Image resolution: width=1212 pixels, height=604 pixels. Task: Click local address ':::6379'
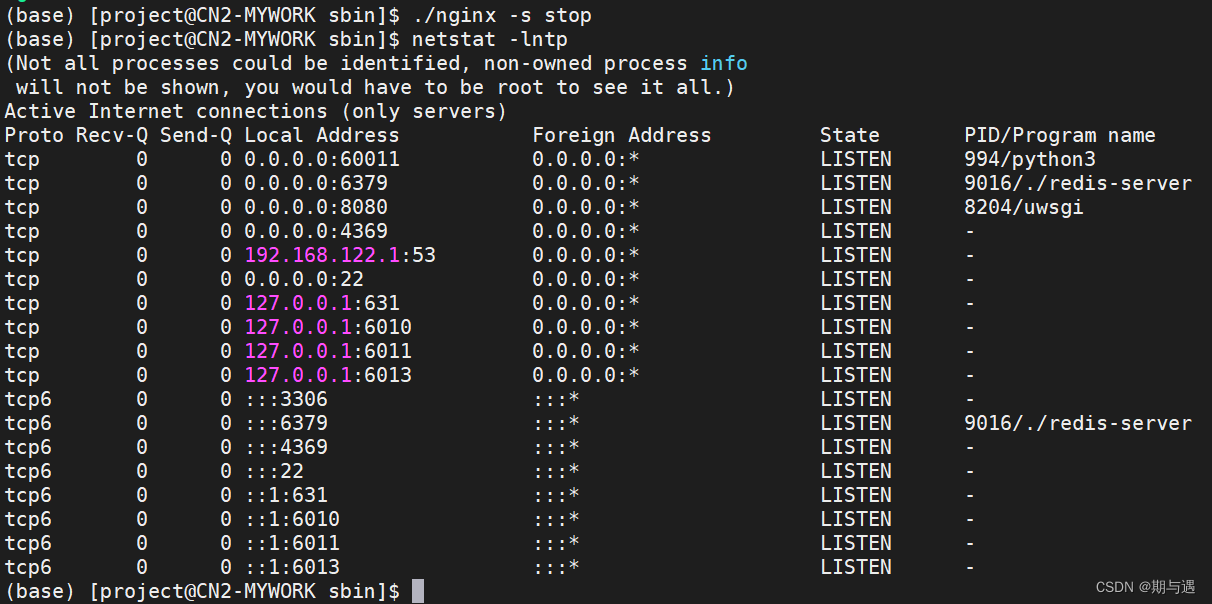pos(286,424)
